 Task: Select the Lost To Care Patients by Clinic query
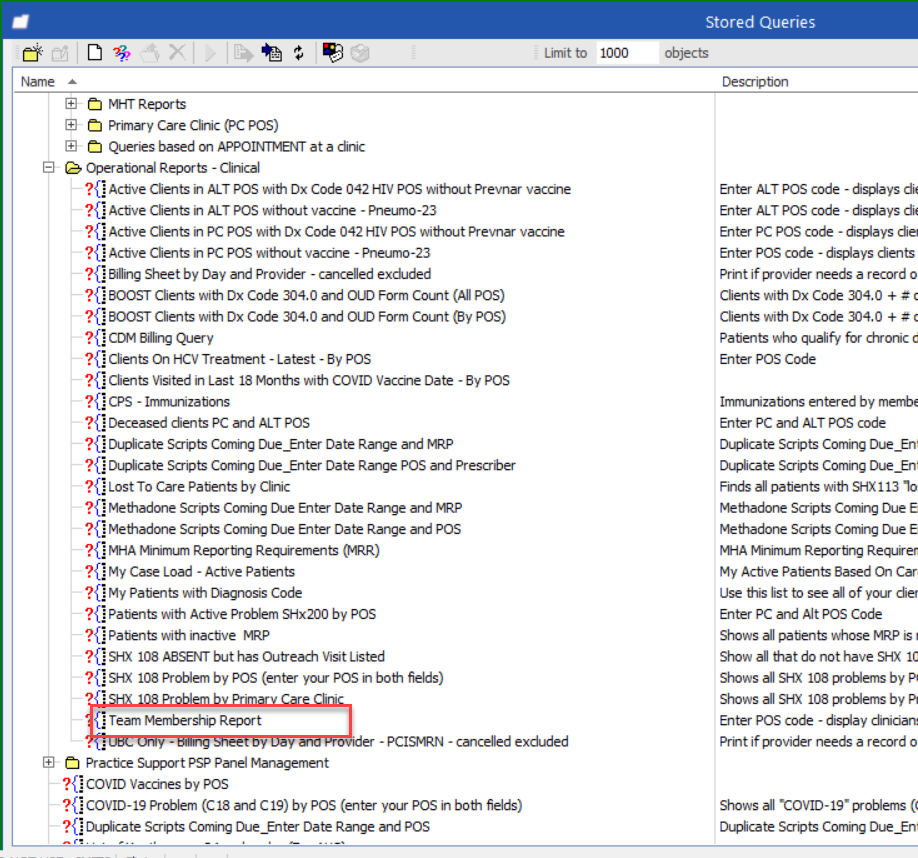[199, 486]
